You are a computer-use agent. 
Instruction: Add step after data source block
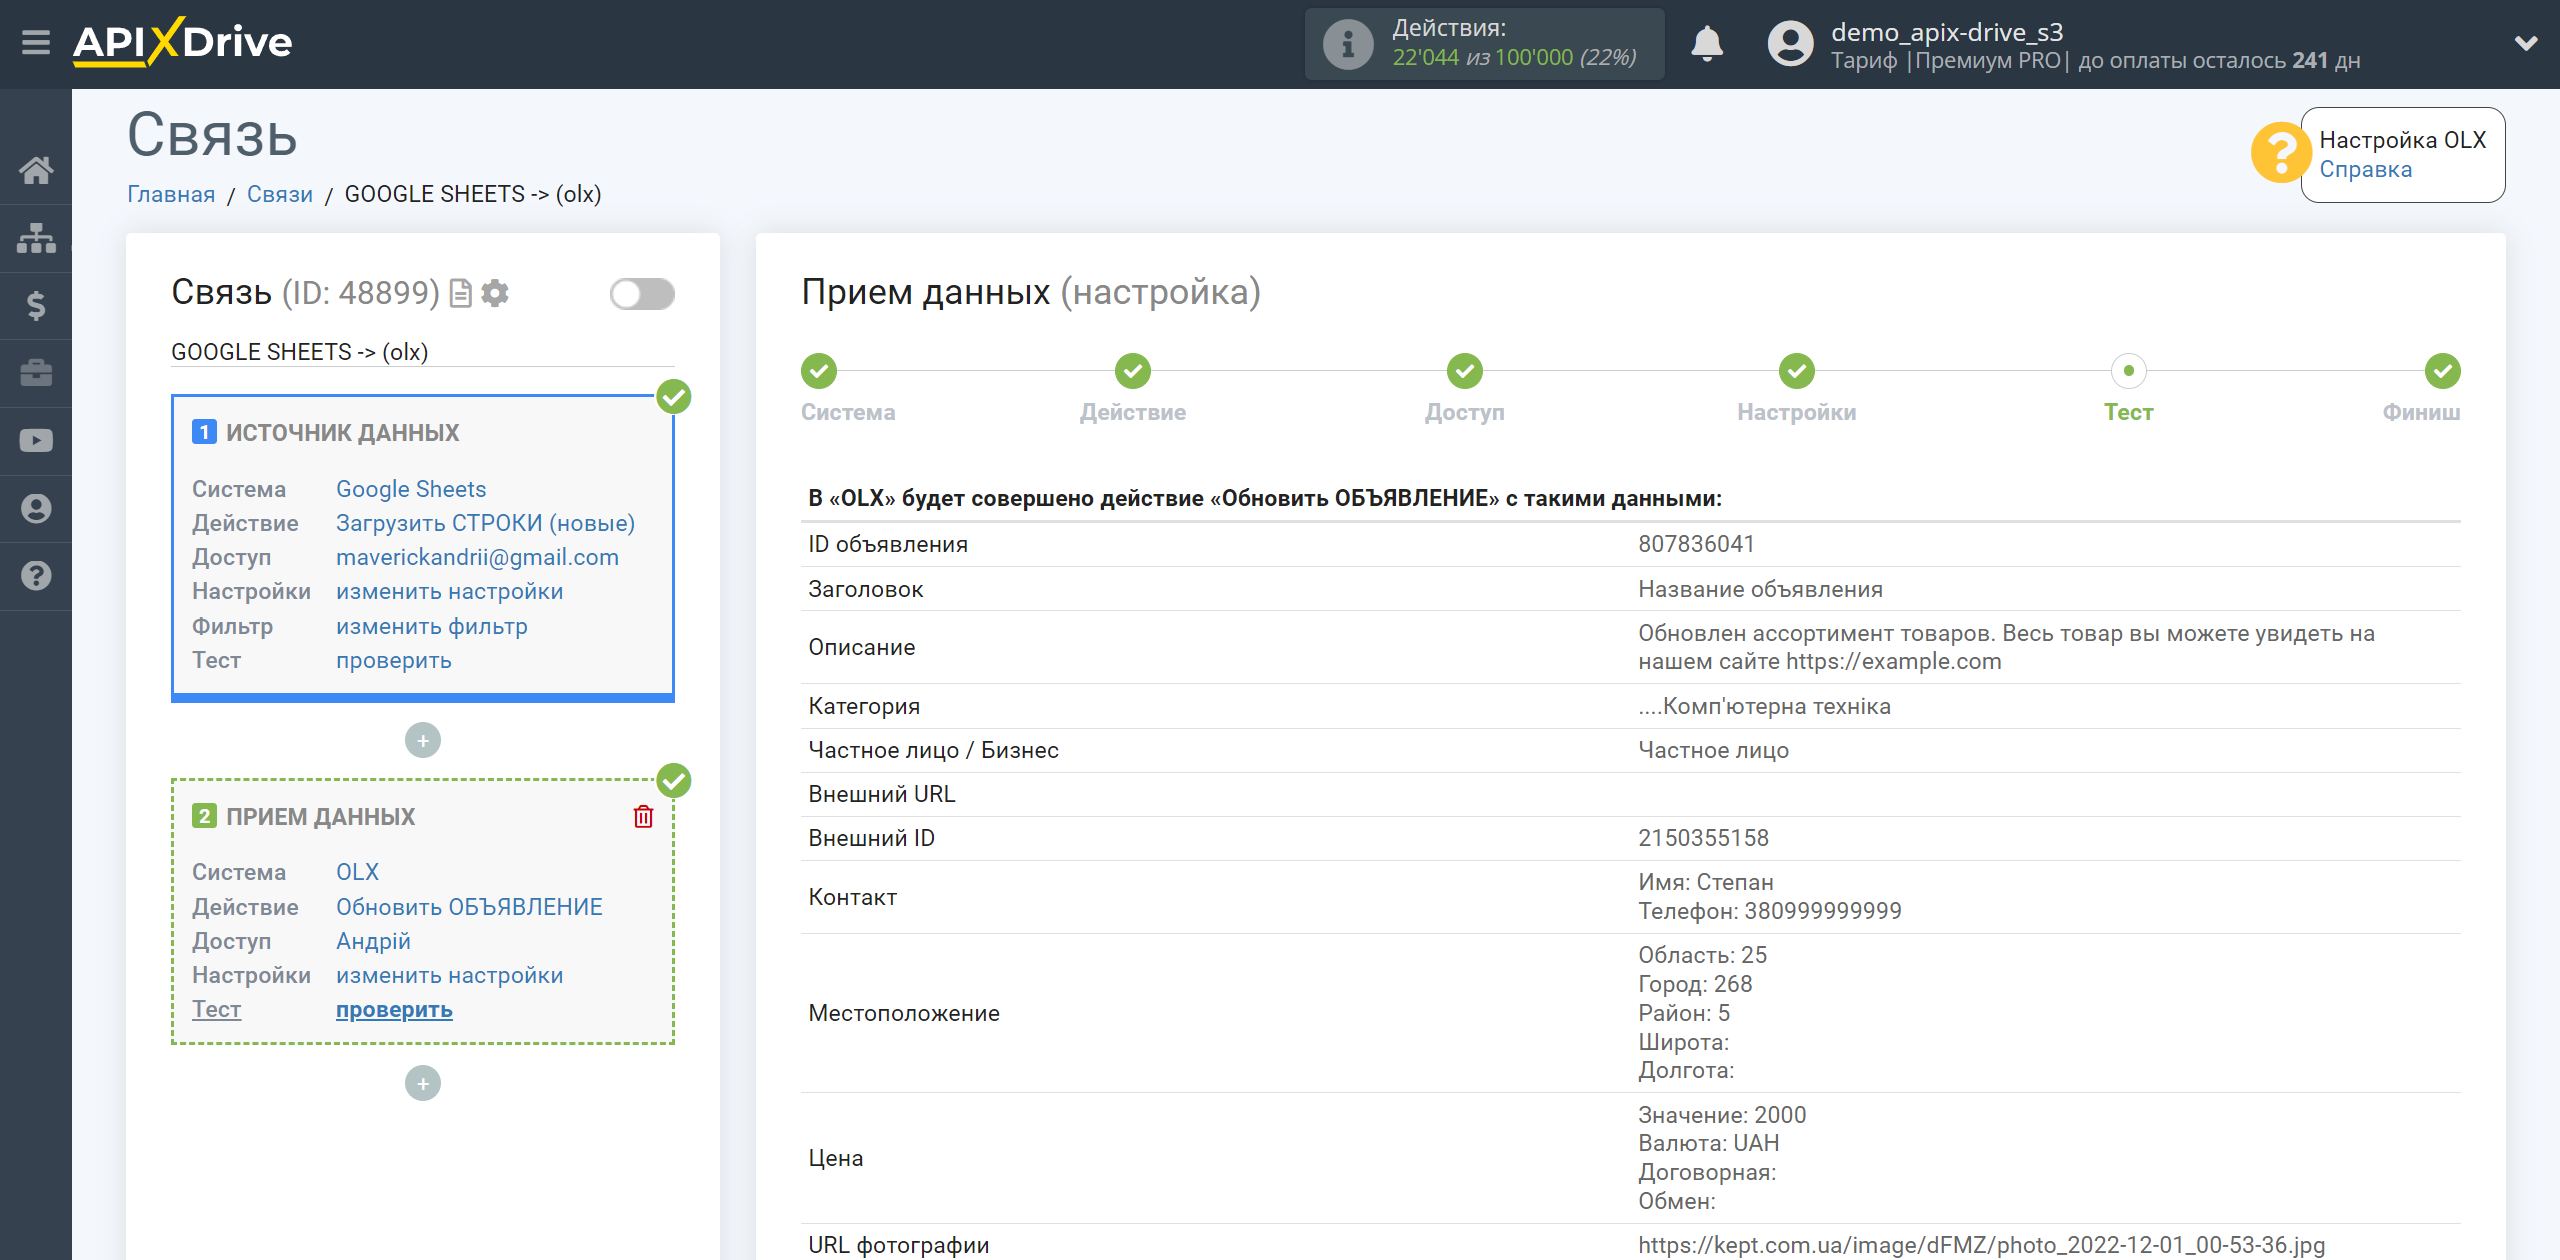[423, 740]
